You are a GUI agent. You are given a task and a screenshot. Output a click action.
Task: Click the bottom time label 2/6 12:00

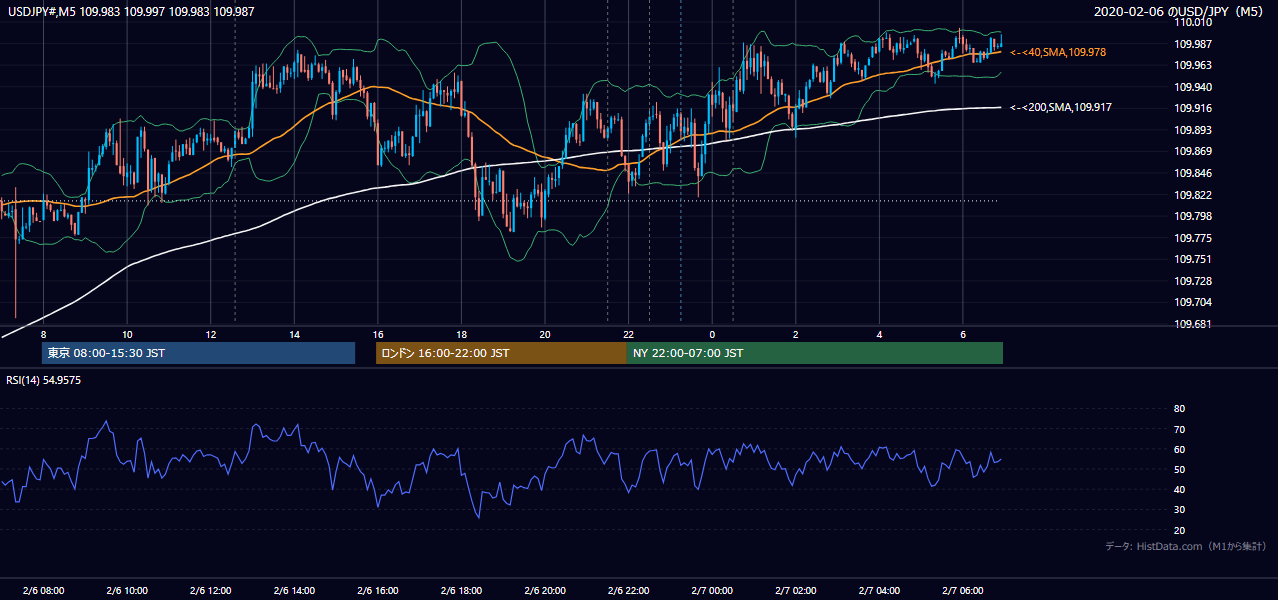point(210,591)
